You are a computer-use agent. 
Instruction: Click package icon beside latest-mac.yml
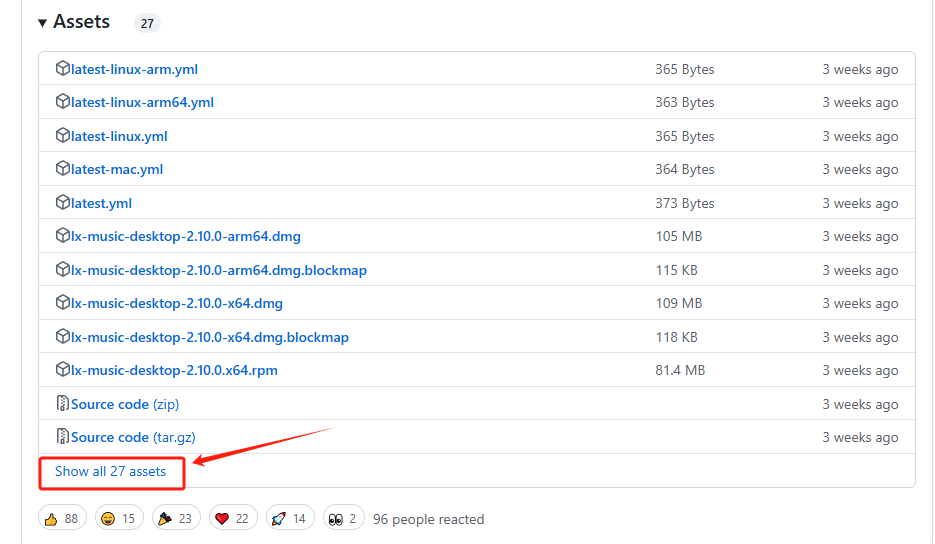click(x=63, y=169)
